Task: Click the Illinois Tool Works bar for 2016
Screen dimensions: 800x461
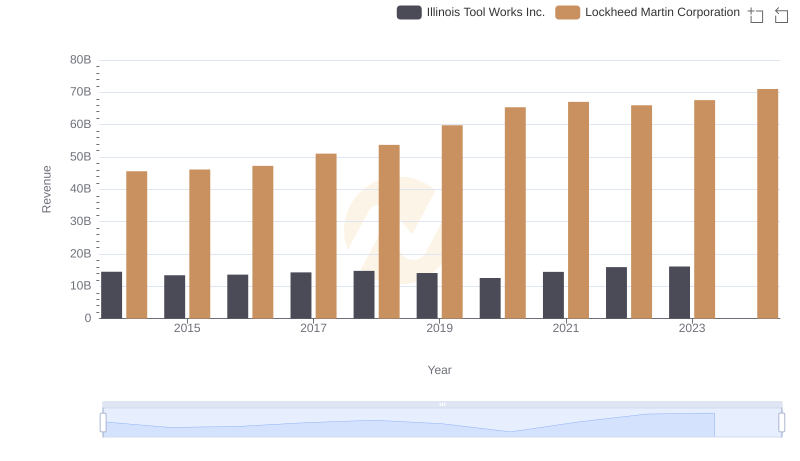Action: (238, 296)
